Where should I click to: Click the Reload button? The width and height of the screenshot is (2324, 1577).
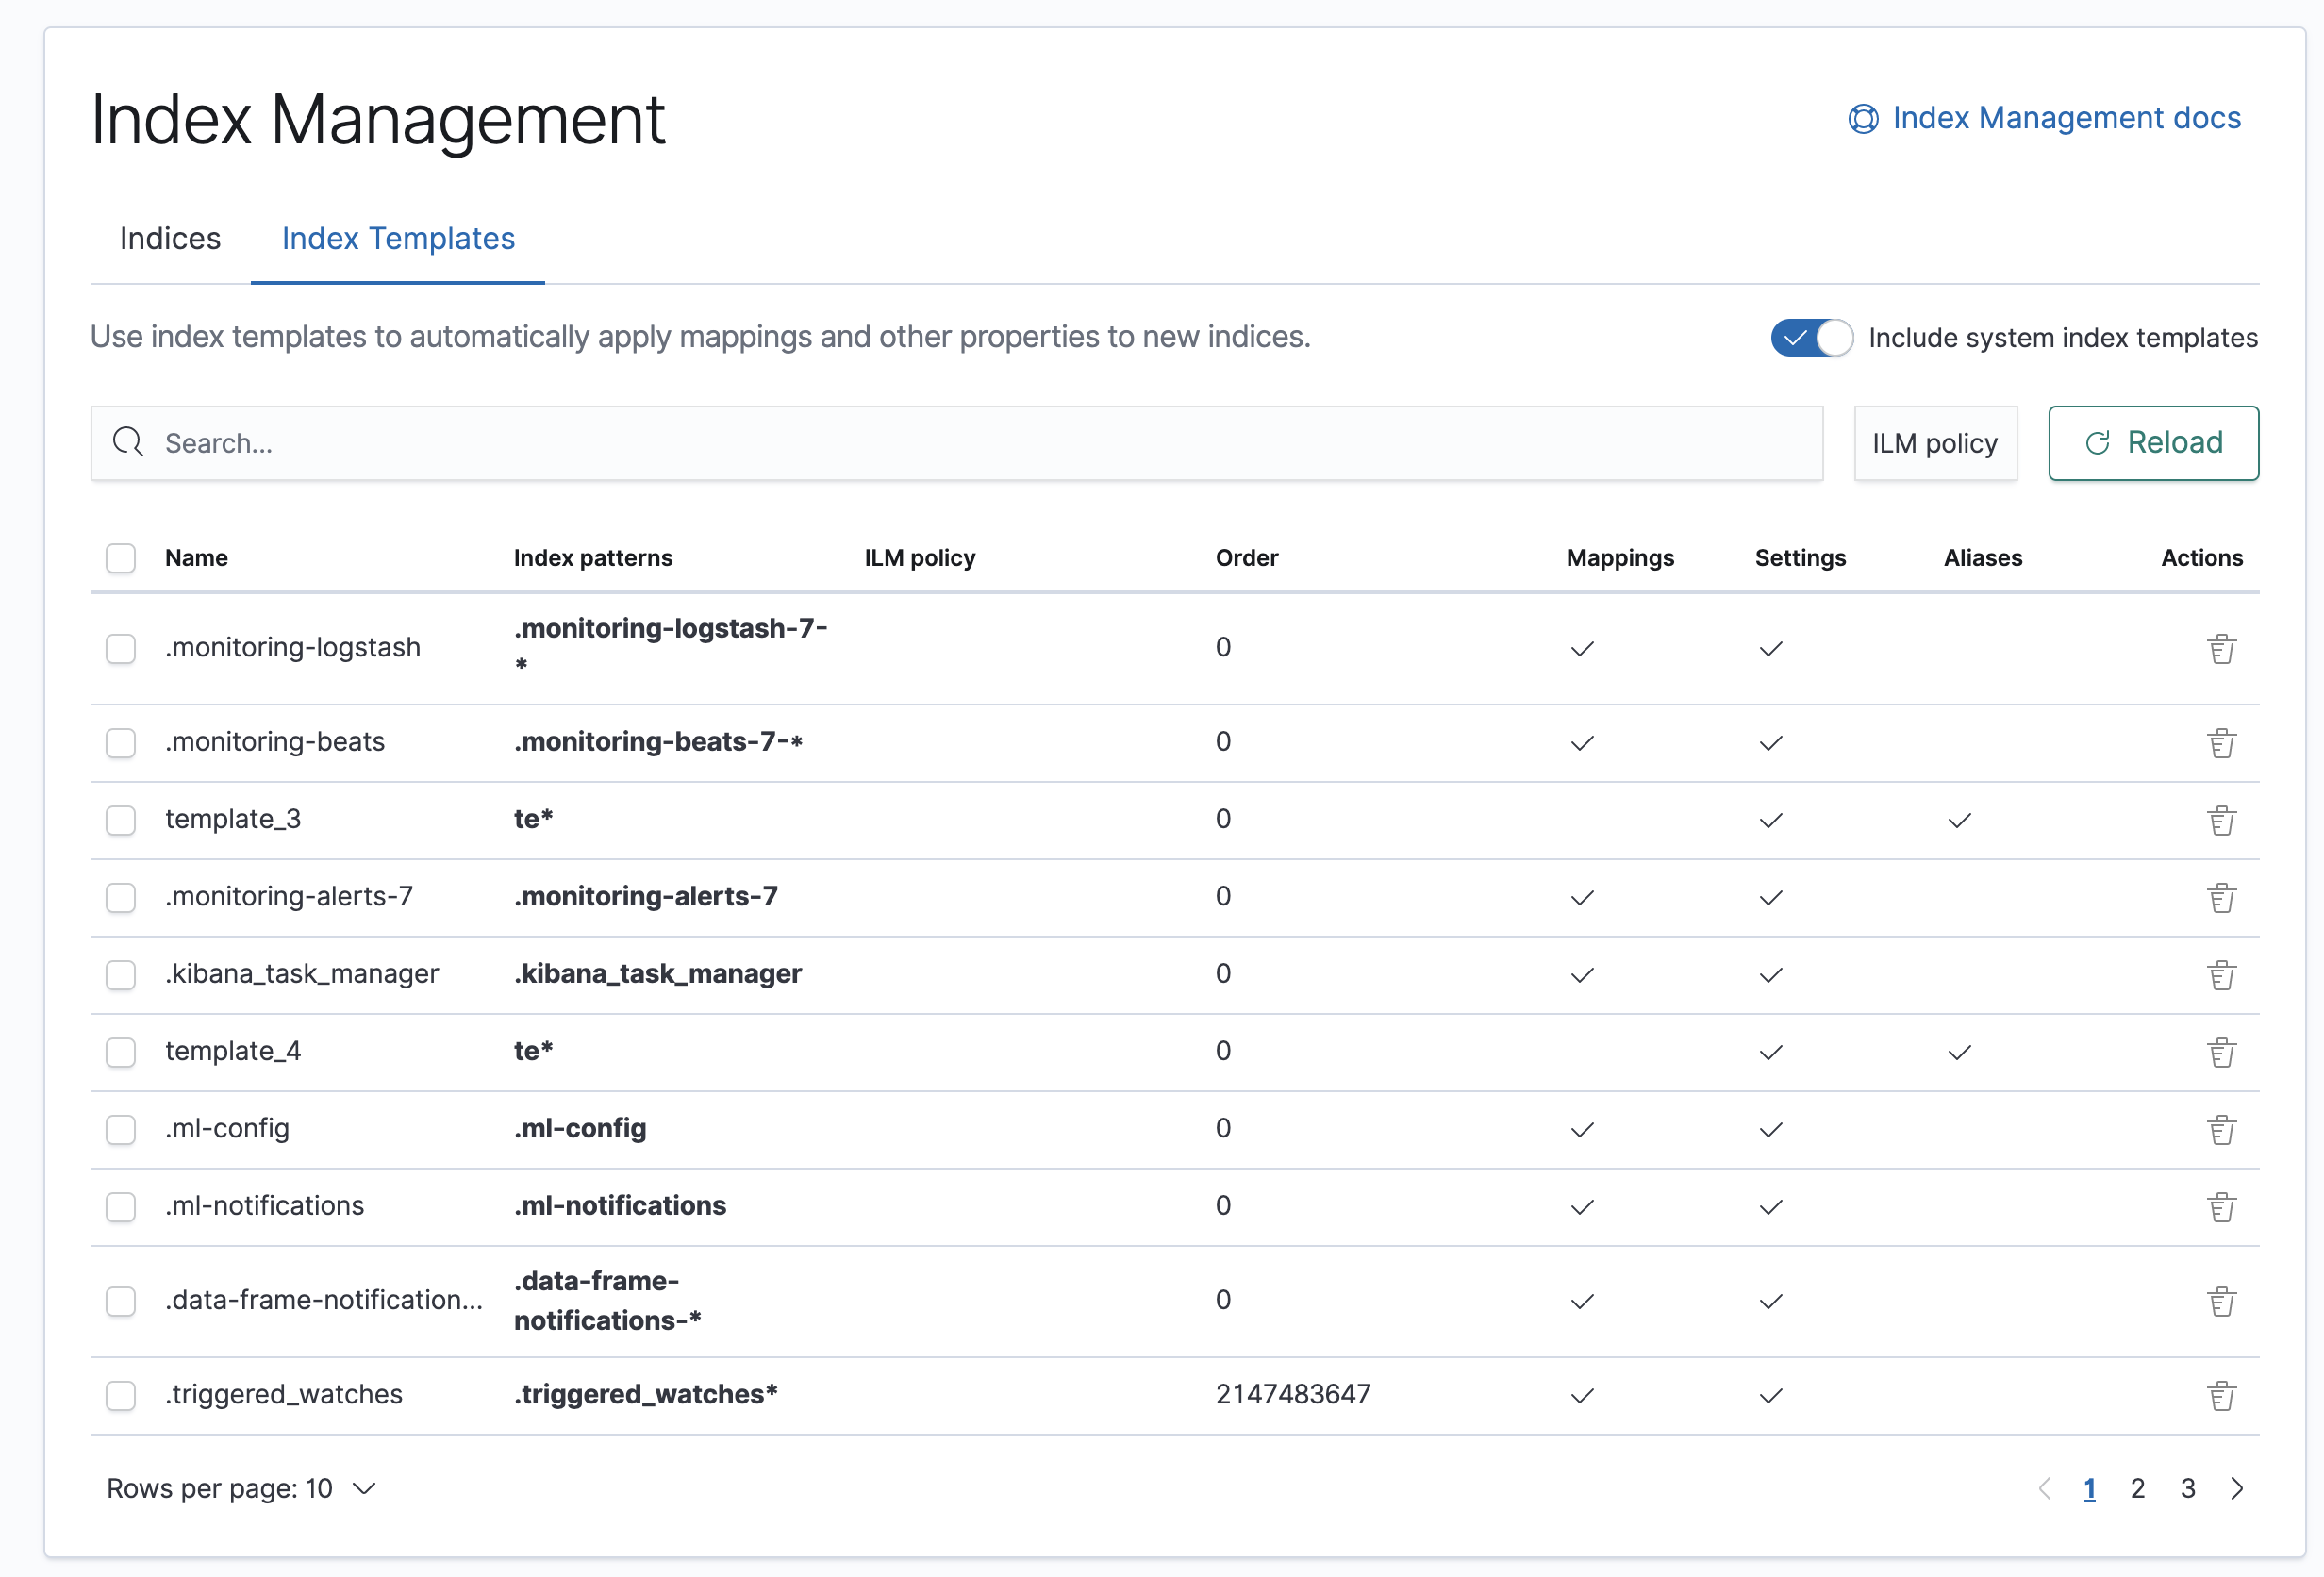coord(2153,443)
